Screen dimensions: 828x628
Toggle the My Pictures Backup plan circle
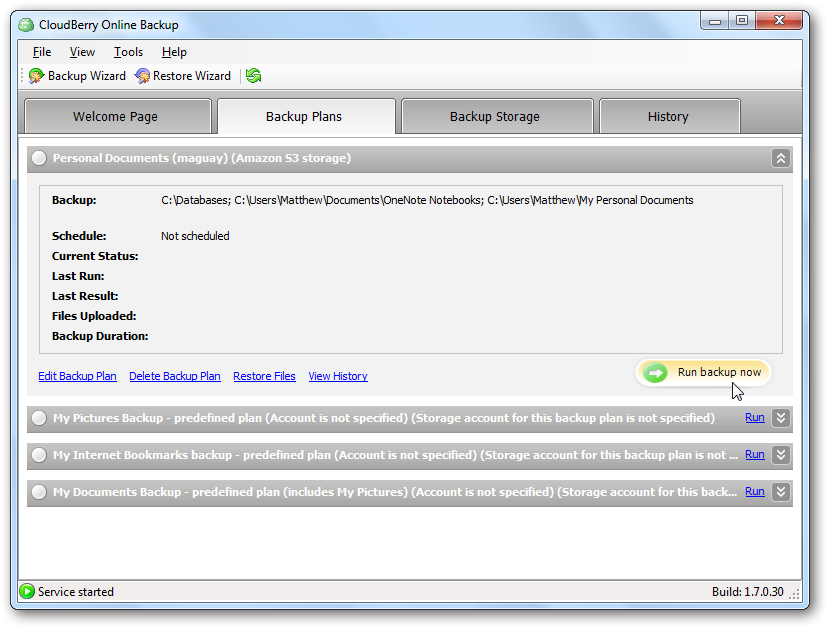(39, 418)
